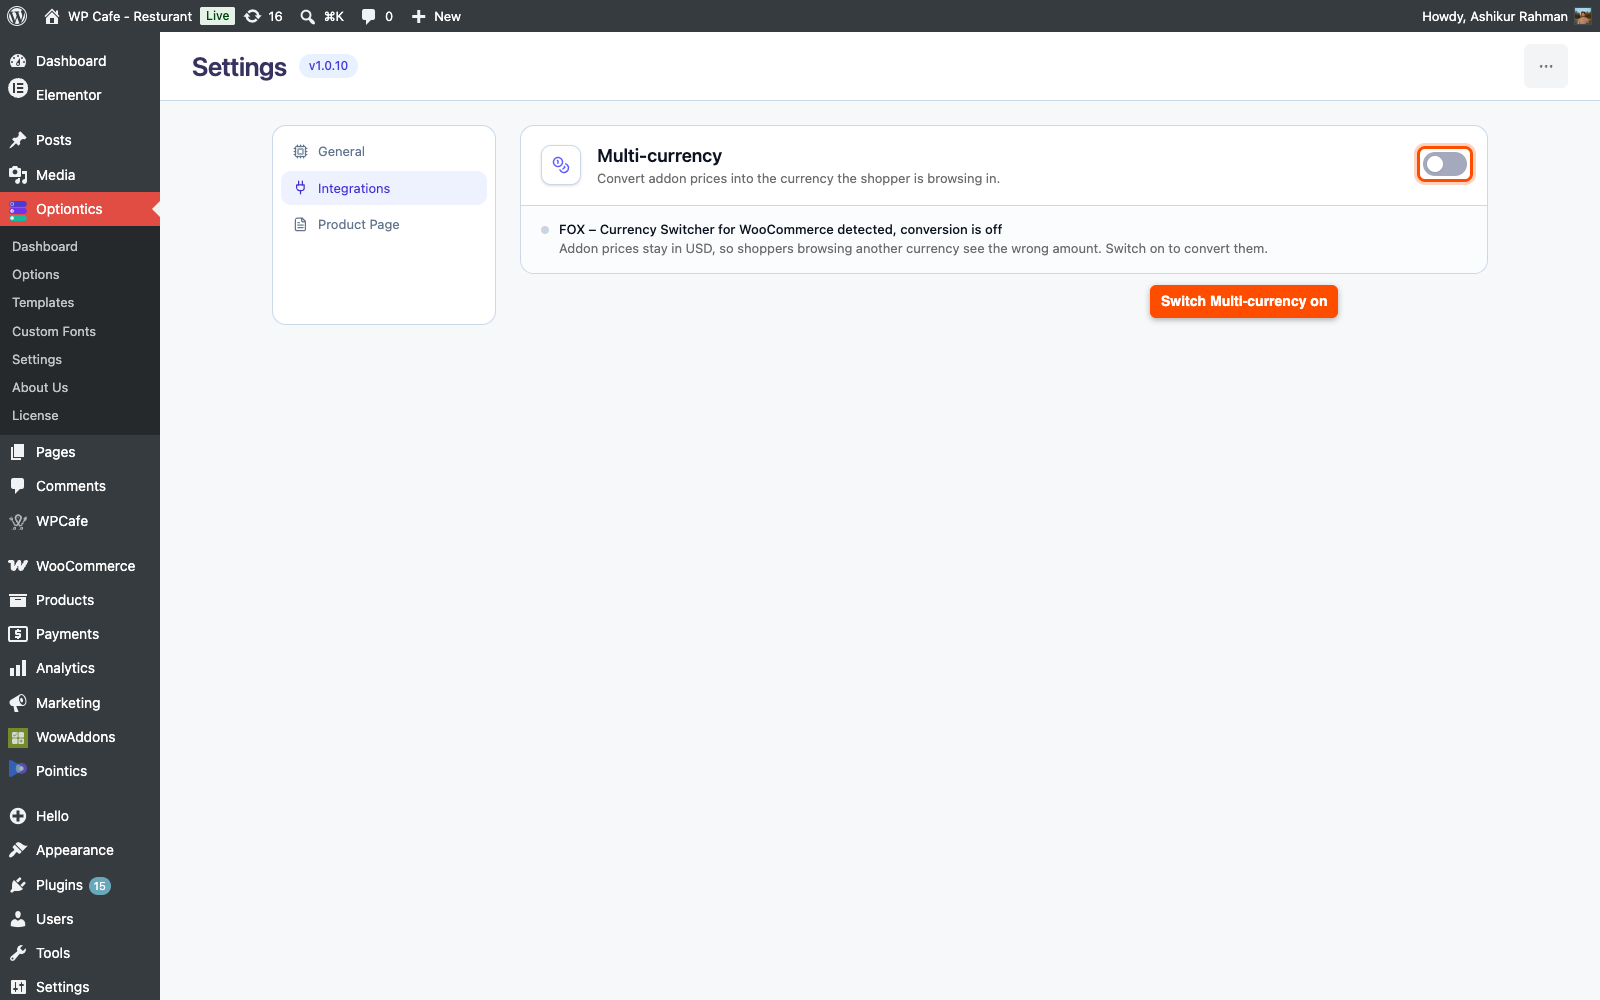Click the FOX Currency Switcher detected notice
The height and width of the screenshot is (1000, 1600).
pos(780,229)
